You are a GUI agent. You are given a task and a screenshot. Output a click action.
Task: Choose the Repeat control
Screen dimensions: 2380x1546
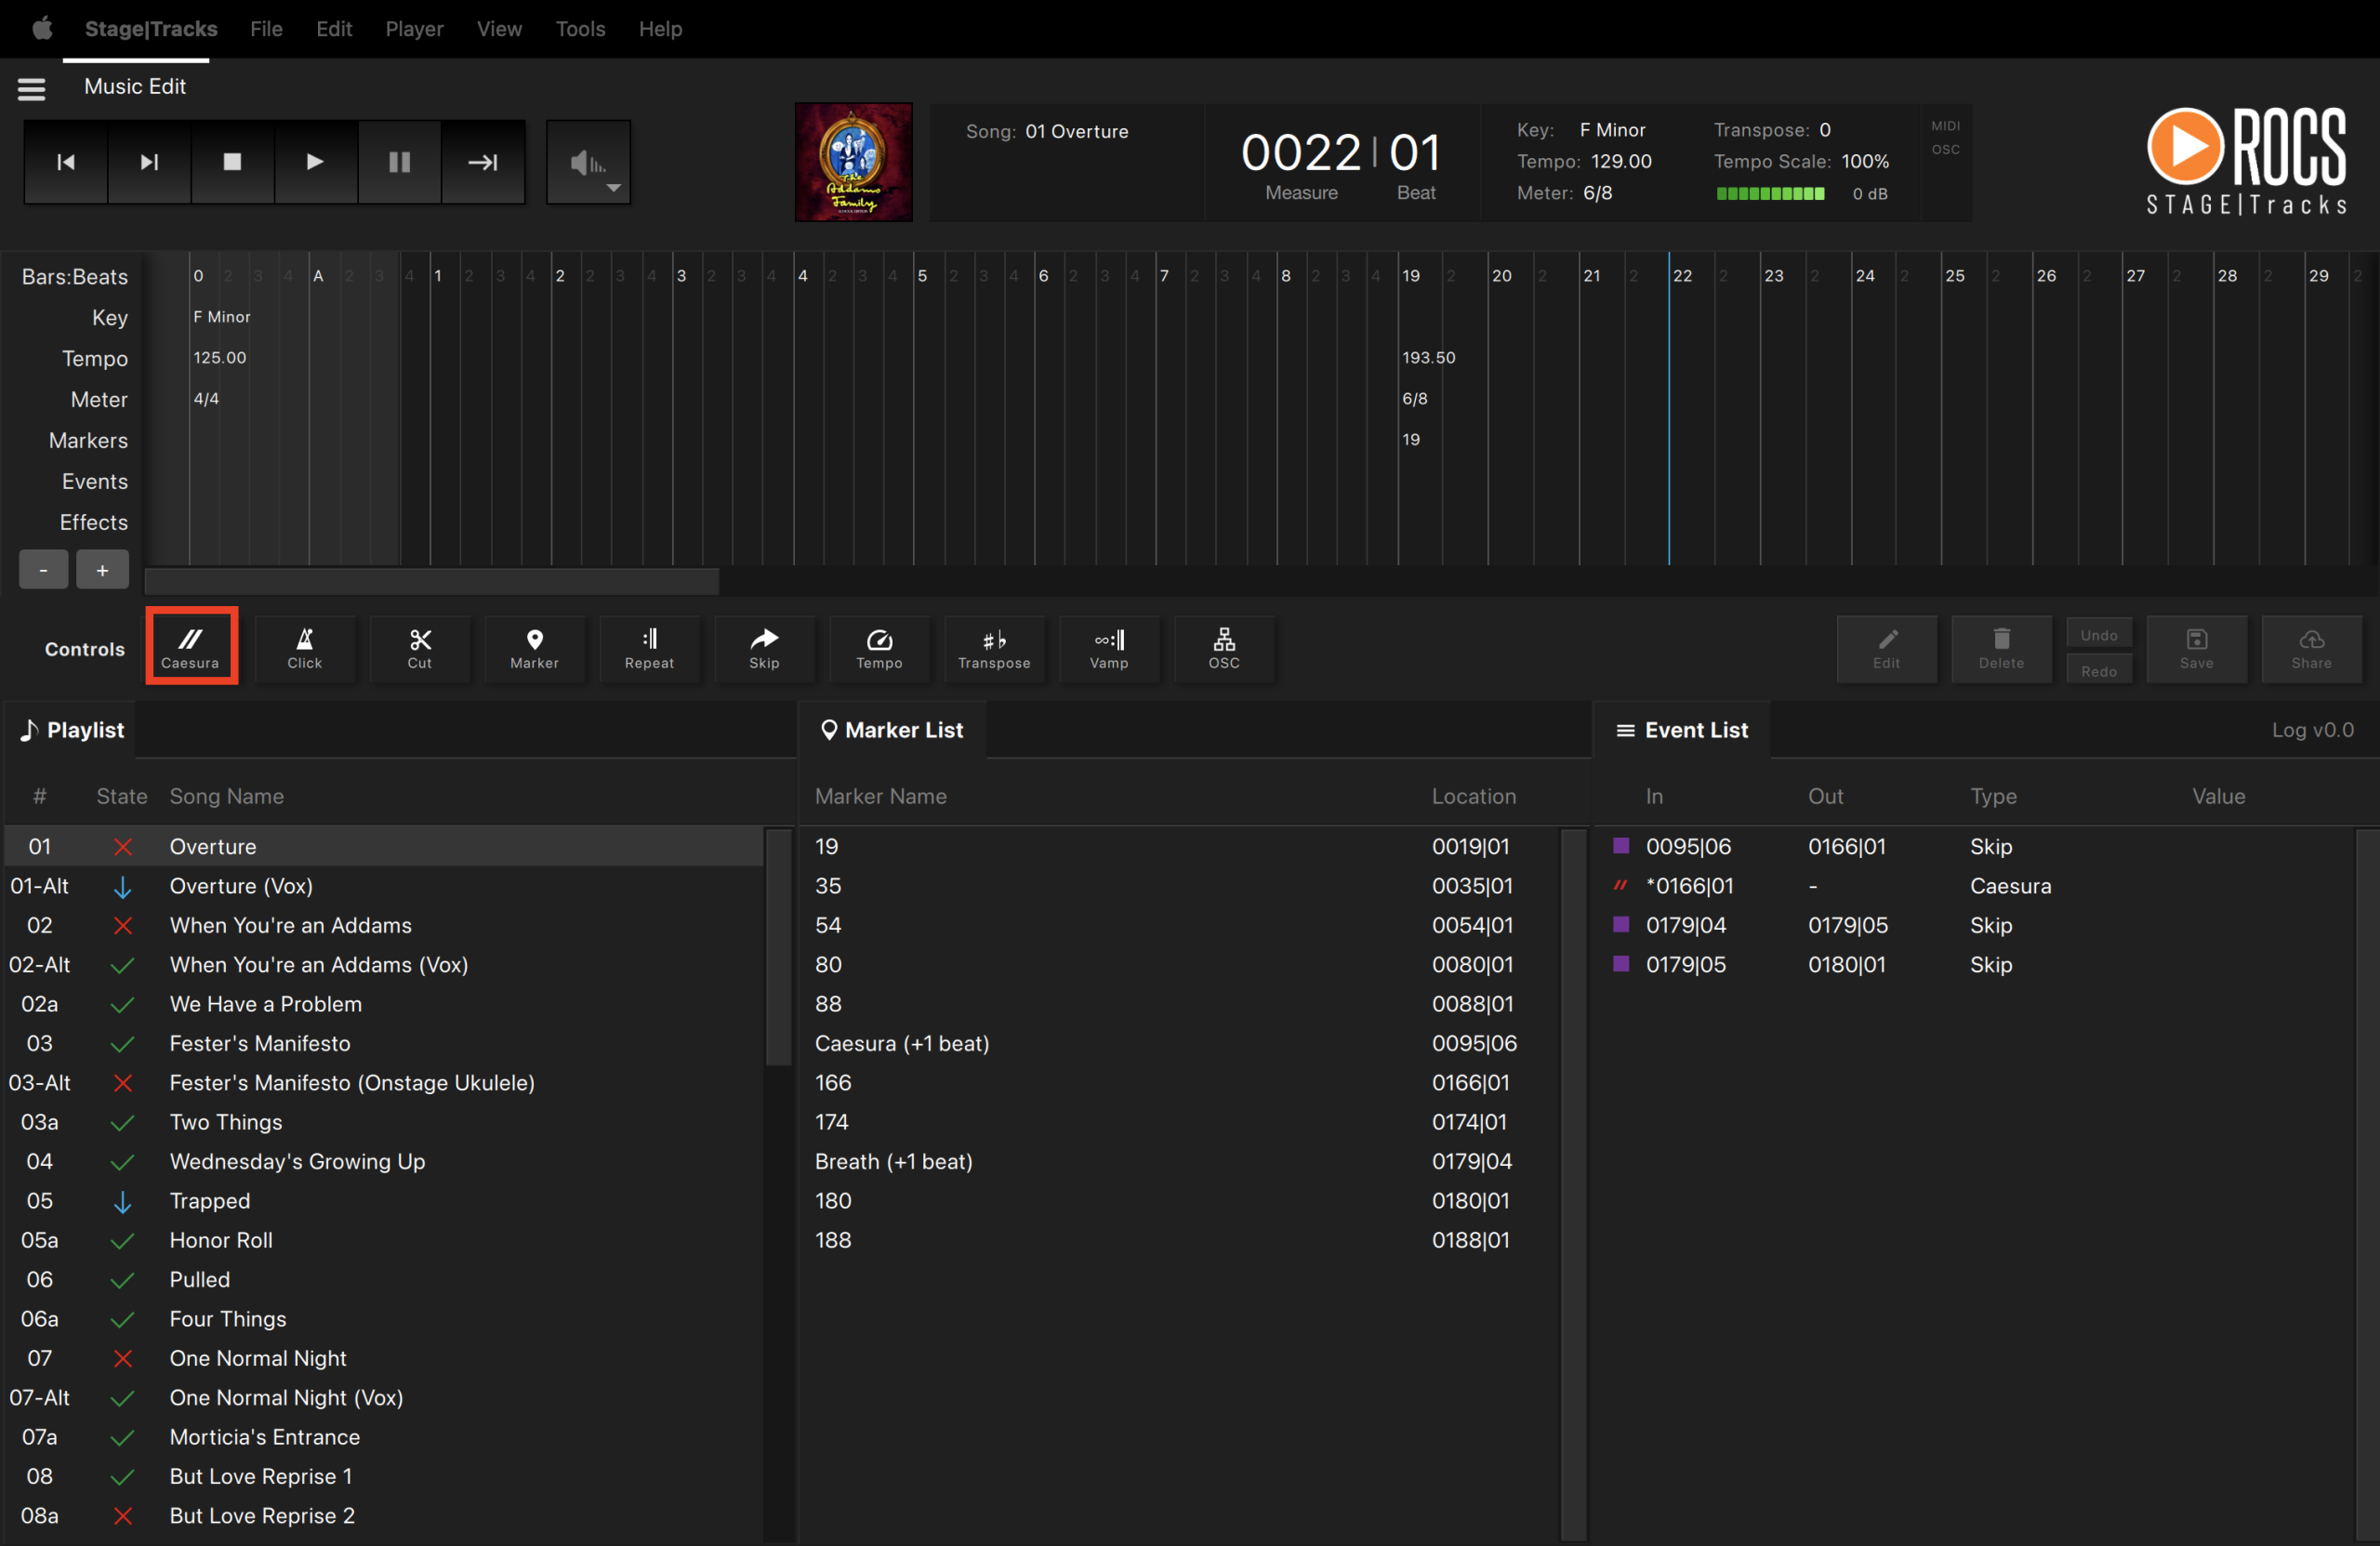(x=649, y=647)
